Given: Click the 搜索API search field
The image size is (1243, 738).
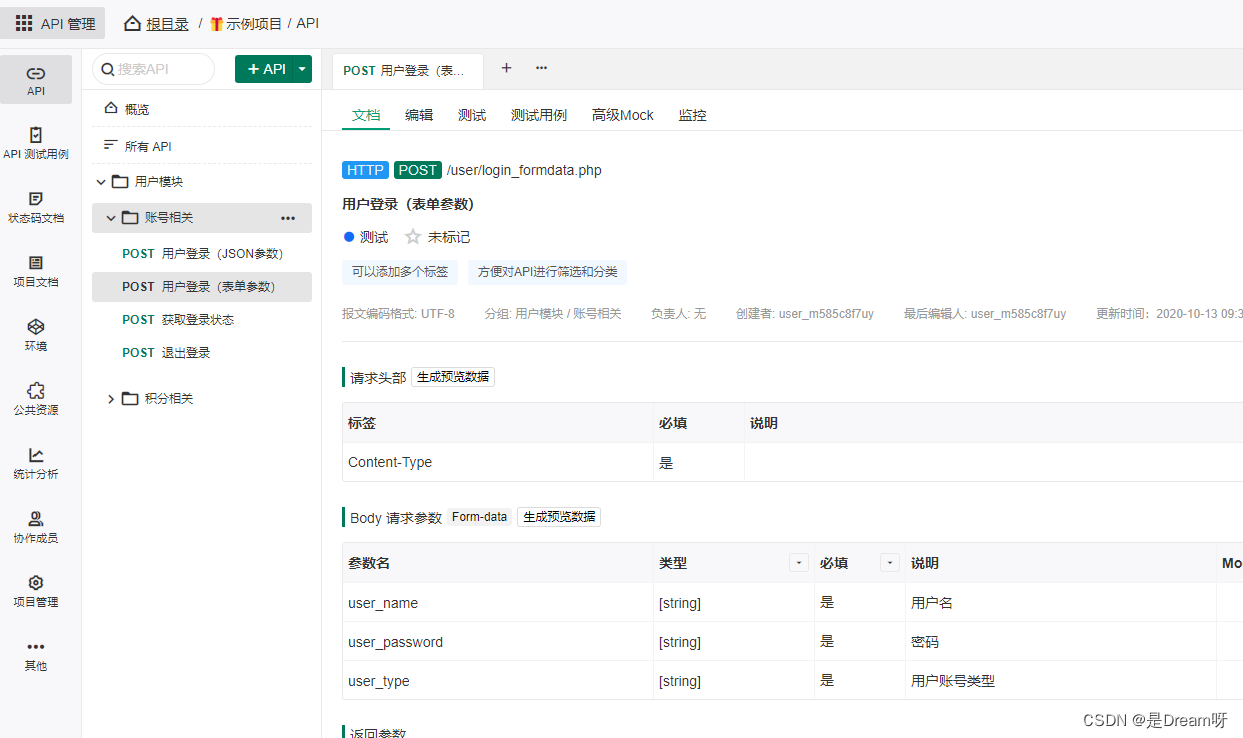Looking at the screenshot, I should tap(155, 69).
